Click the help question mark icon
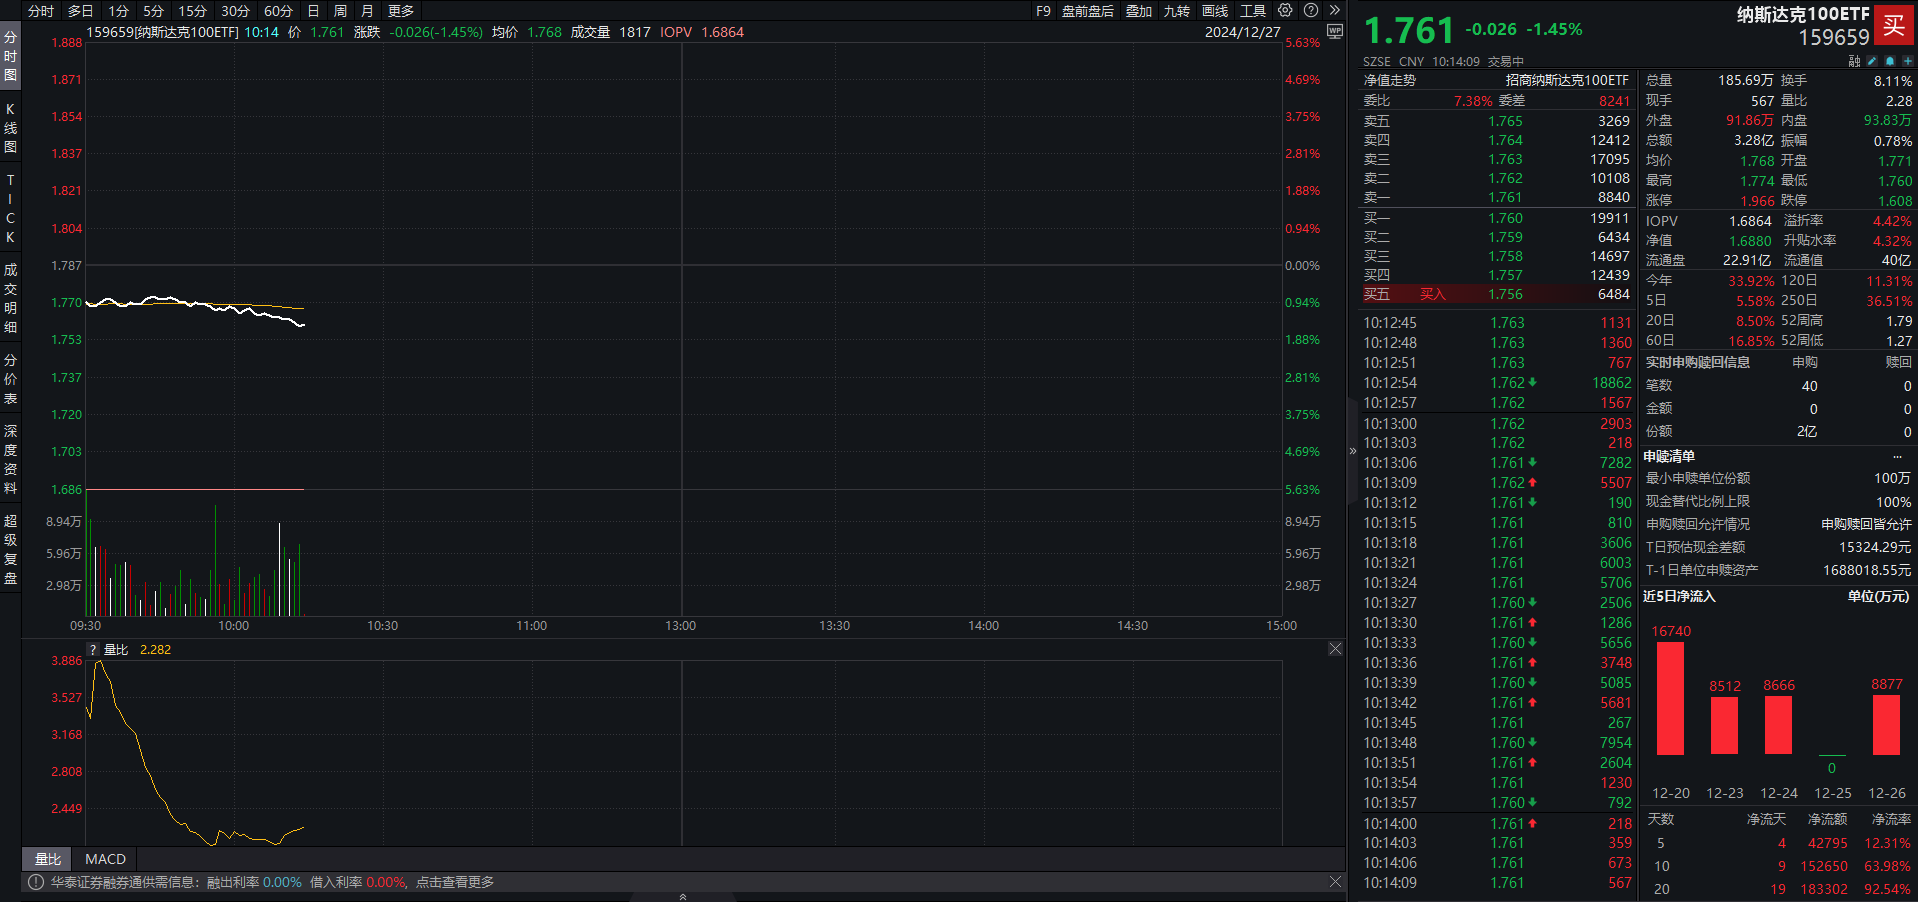The image size is (1918, 902). point(1311,10)
